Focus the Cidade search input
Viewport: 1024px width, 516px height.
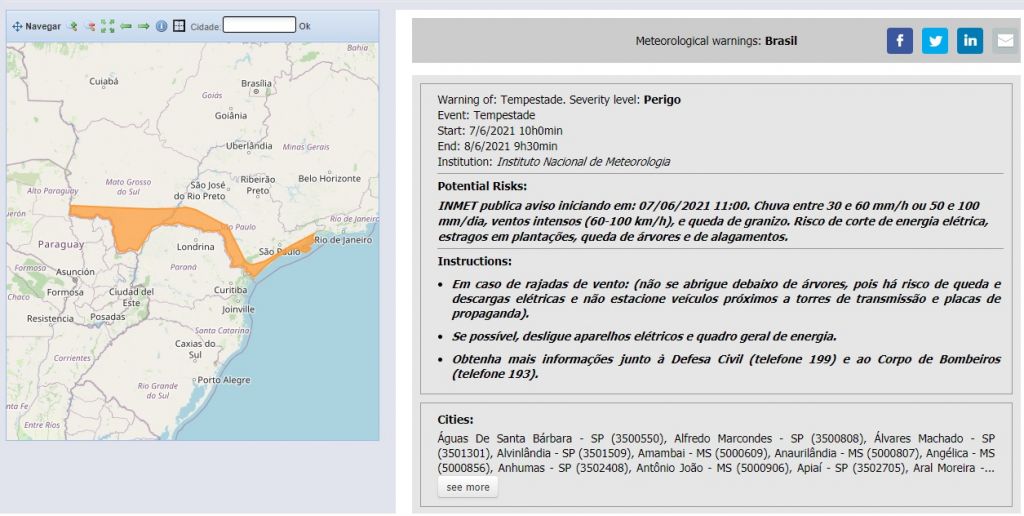pos(259,25)
